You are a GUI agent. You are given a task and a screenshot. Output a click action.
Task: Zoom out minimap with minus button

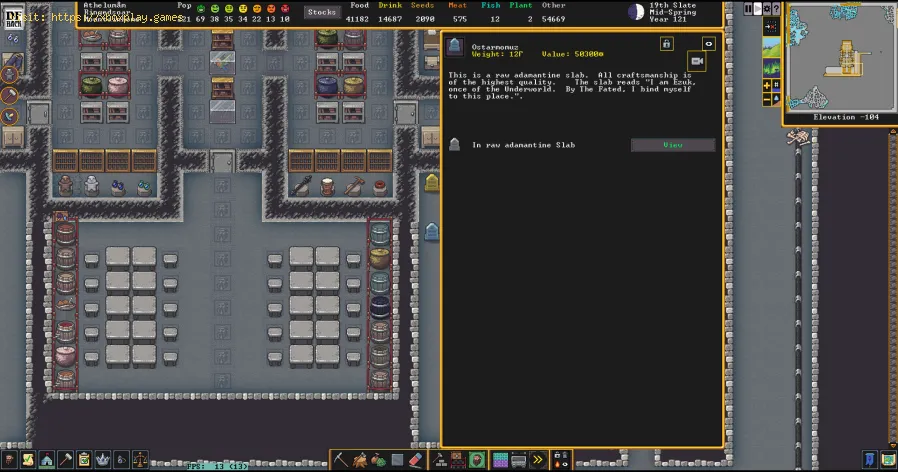tap(767, 99)
